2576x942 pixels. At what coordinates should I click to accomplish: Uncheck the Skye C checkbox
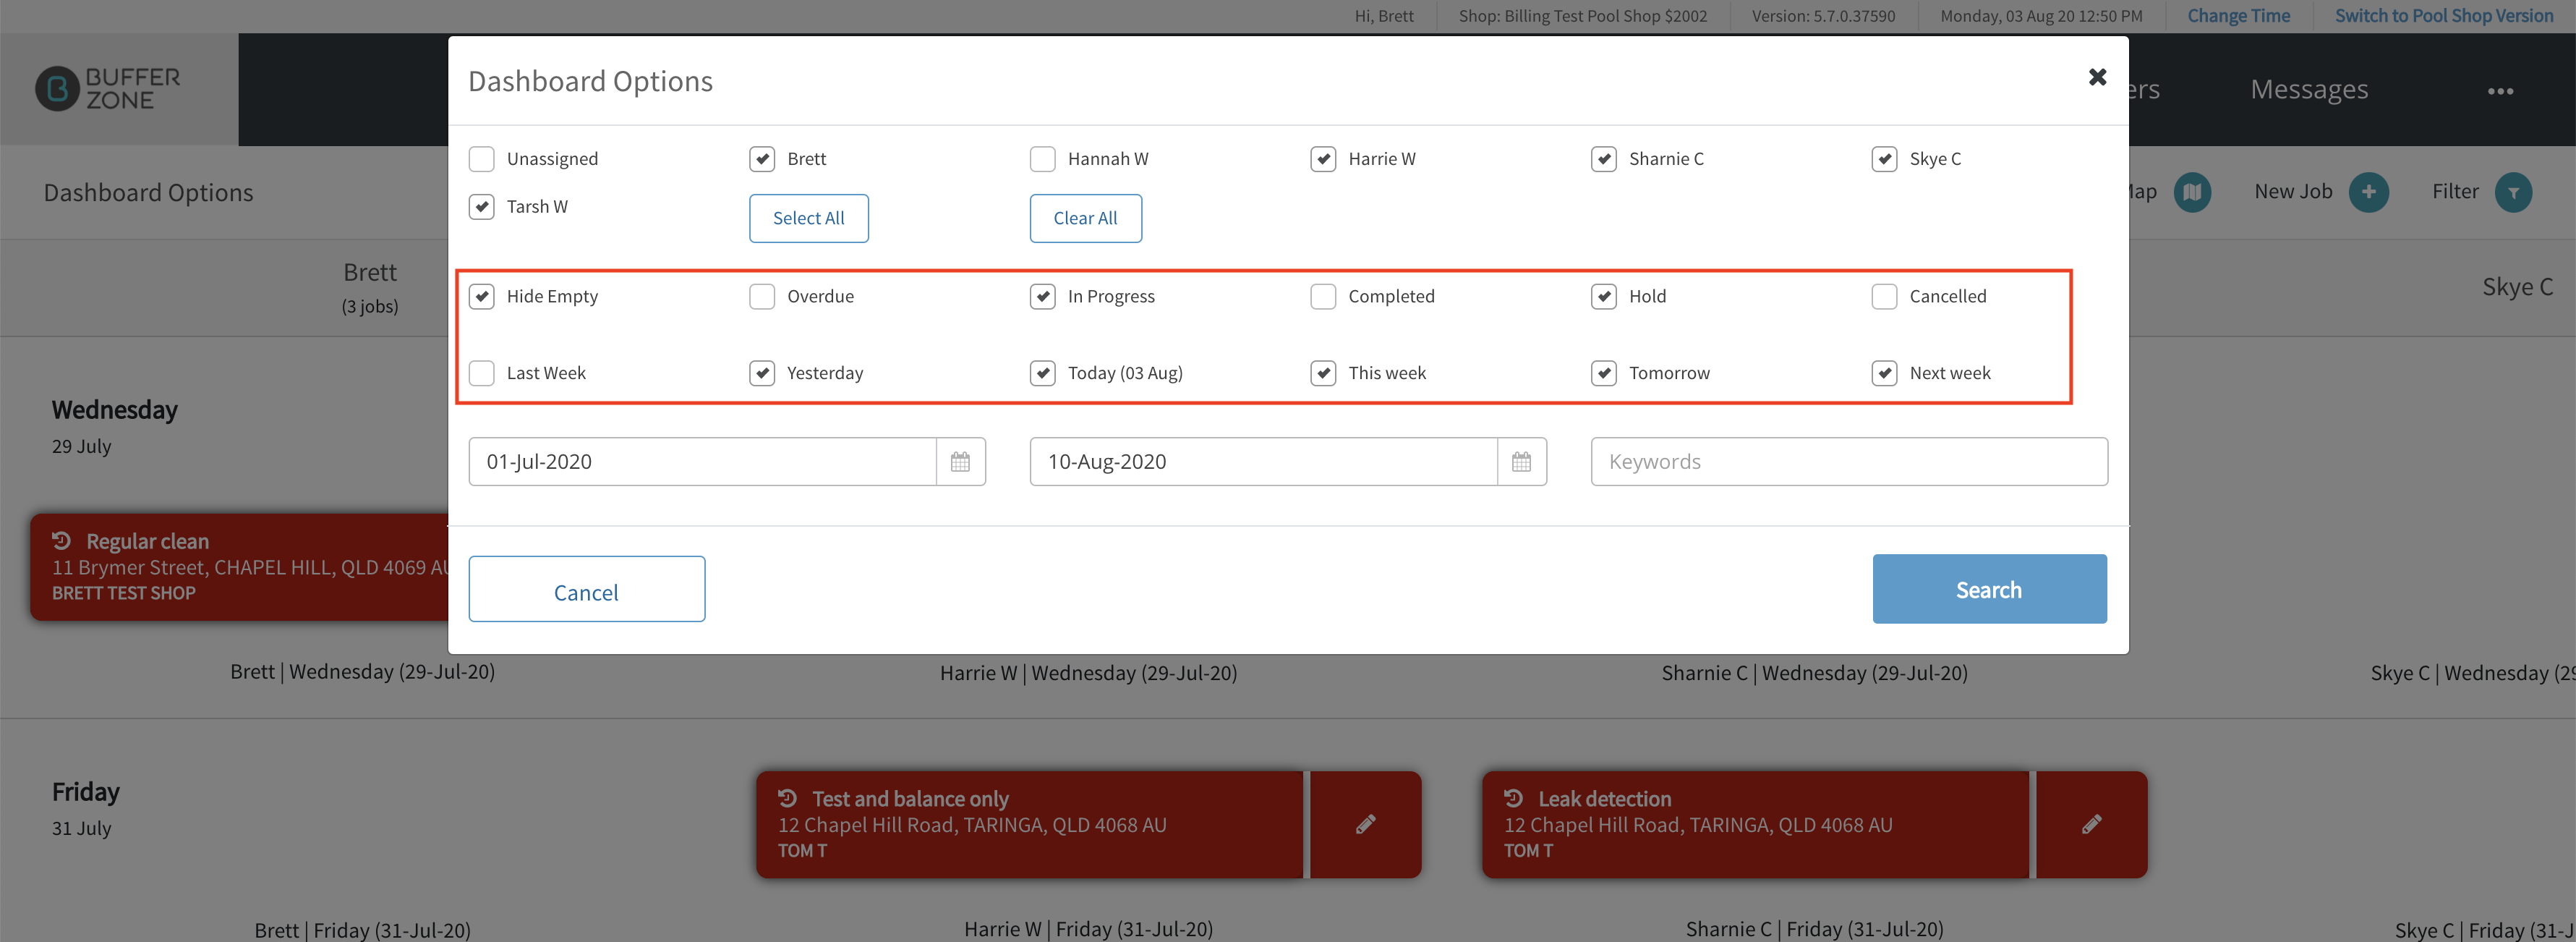point(1885,159)
